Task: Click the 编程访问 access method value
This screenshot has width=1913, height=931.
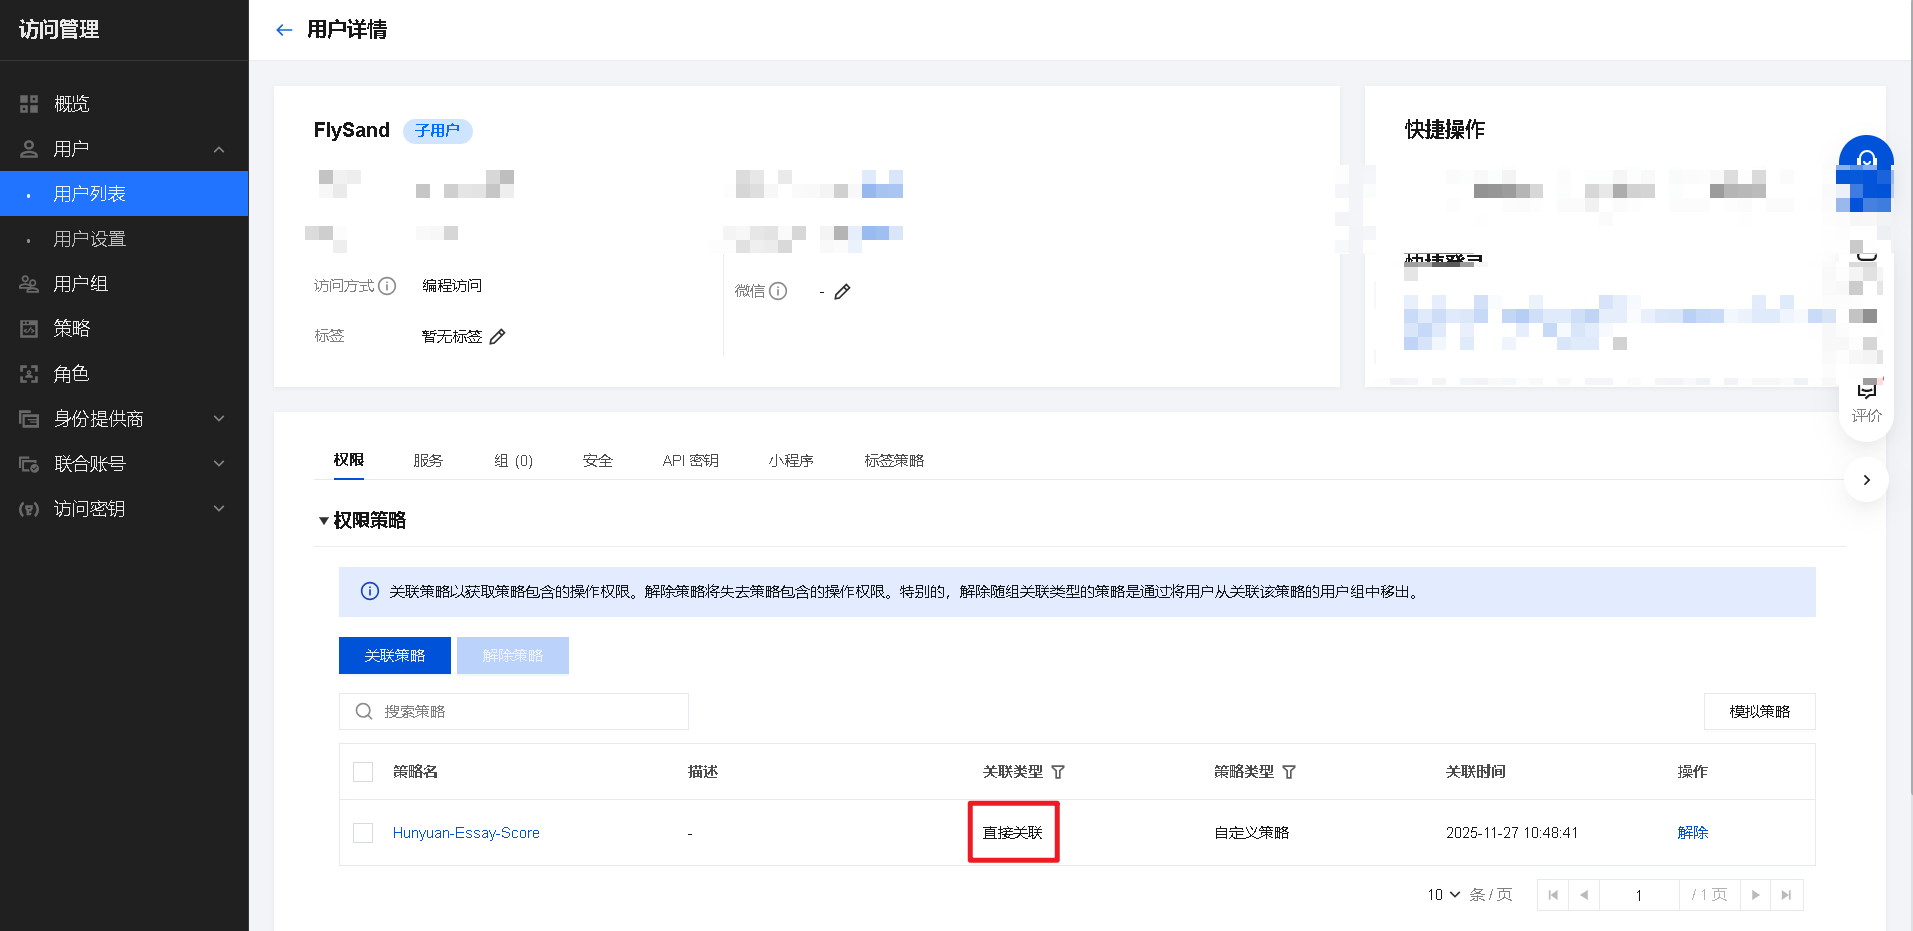Action: tap(452, 286)
